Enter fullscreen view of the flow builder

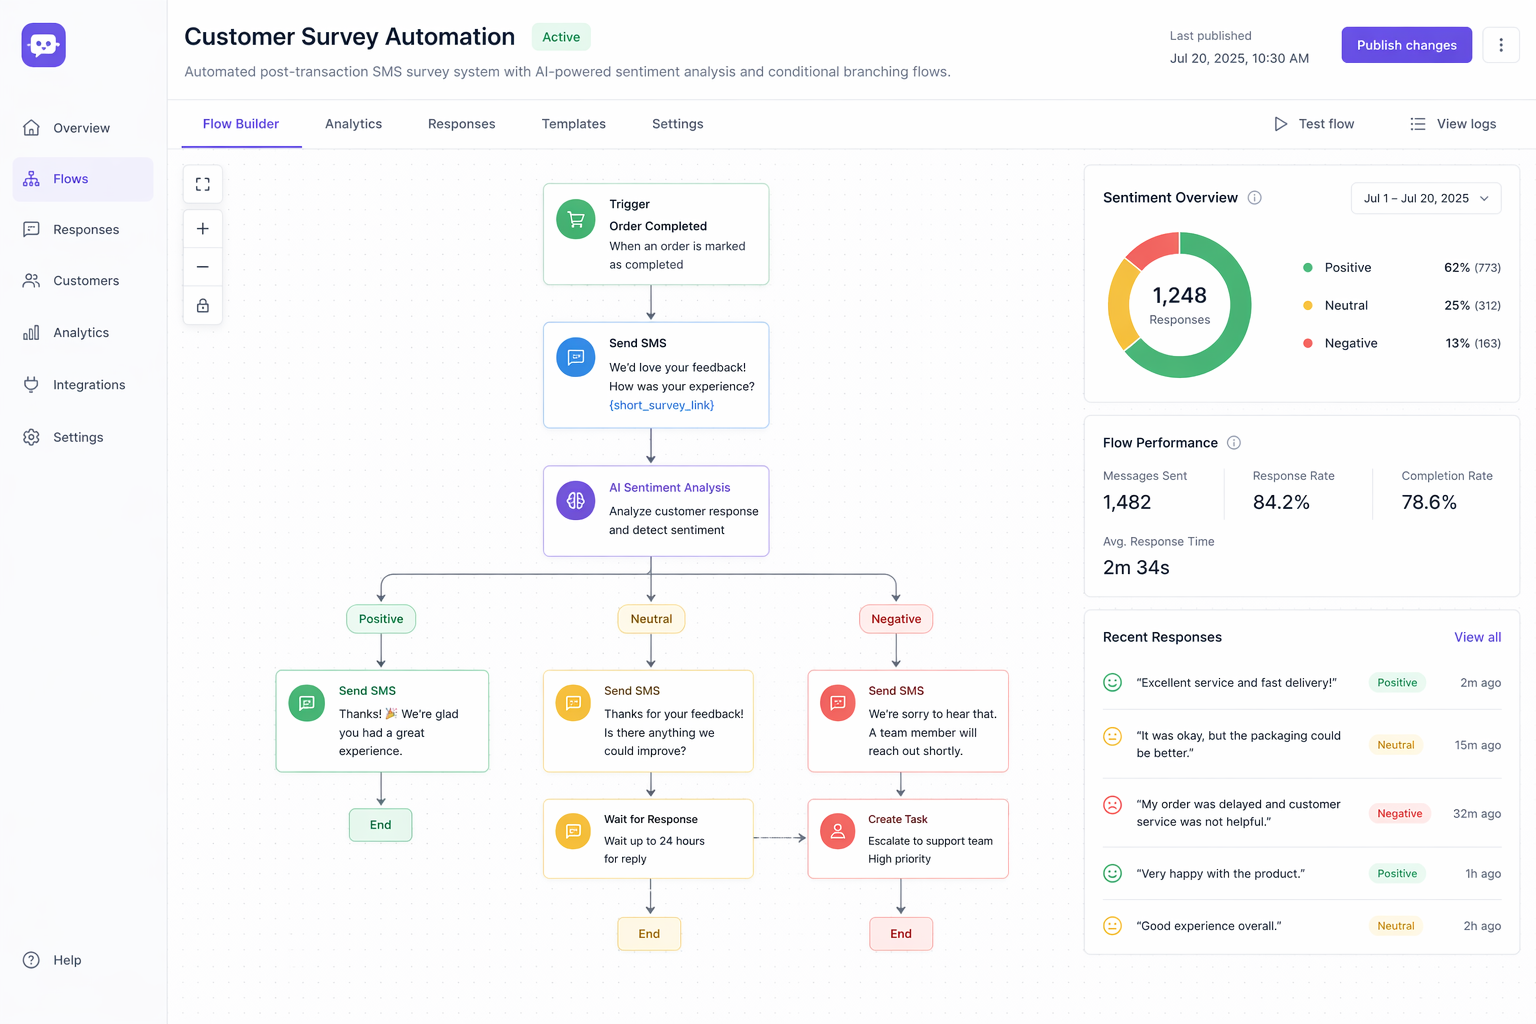tap(202, 184)
